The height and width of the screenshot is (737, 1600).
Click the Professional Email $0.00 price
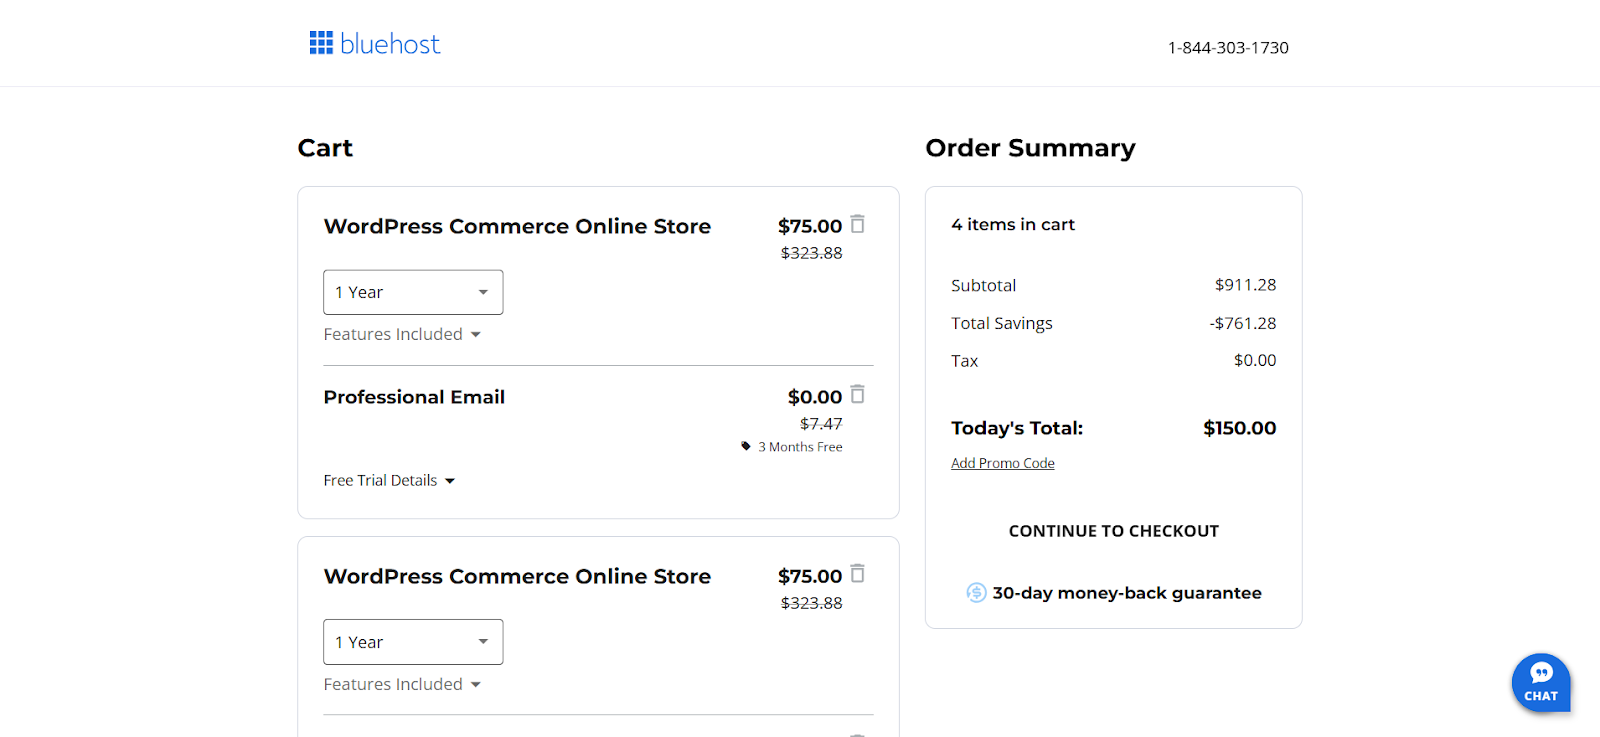815,397
